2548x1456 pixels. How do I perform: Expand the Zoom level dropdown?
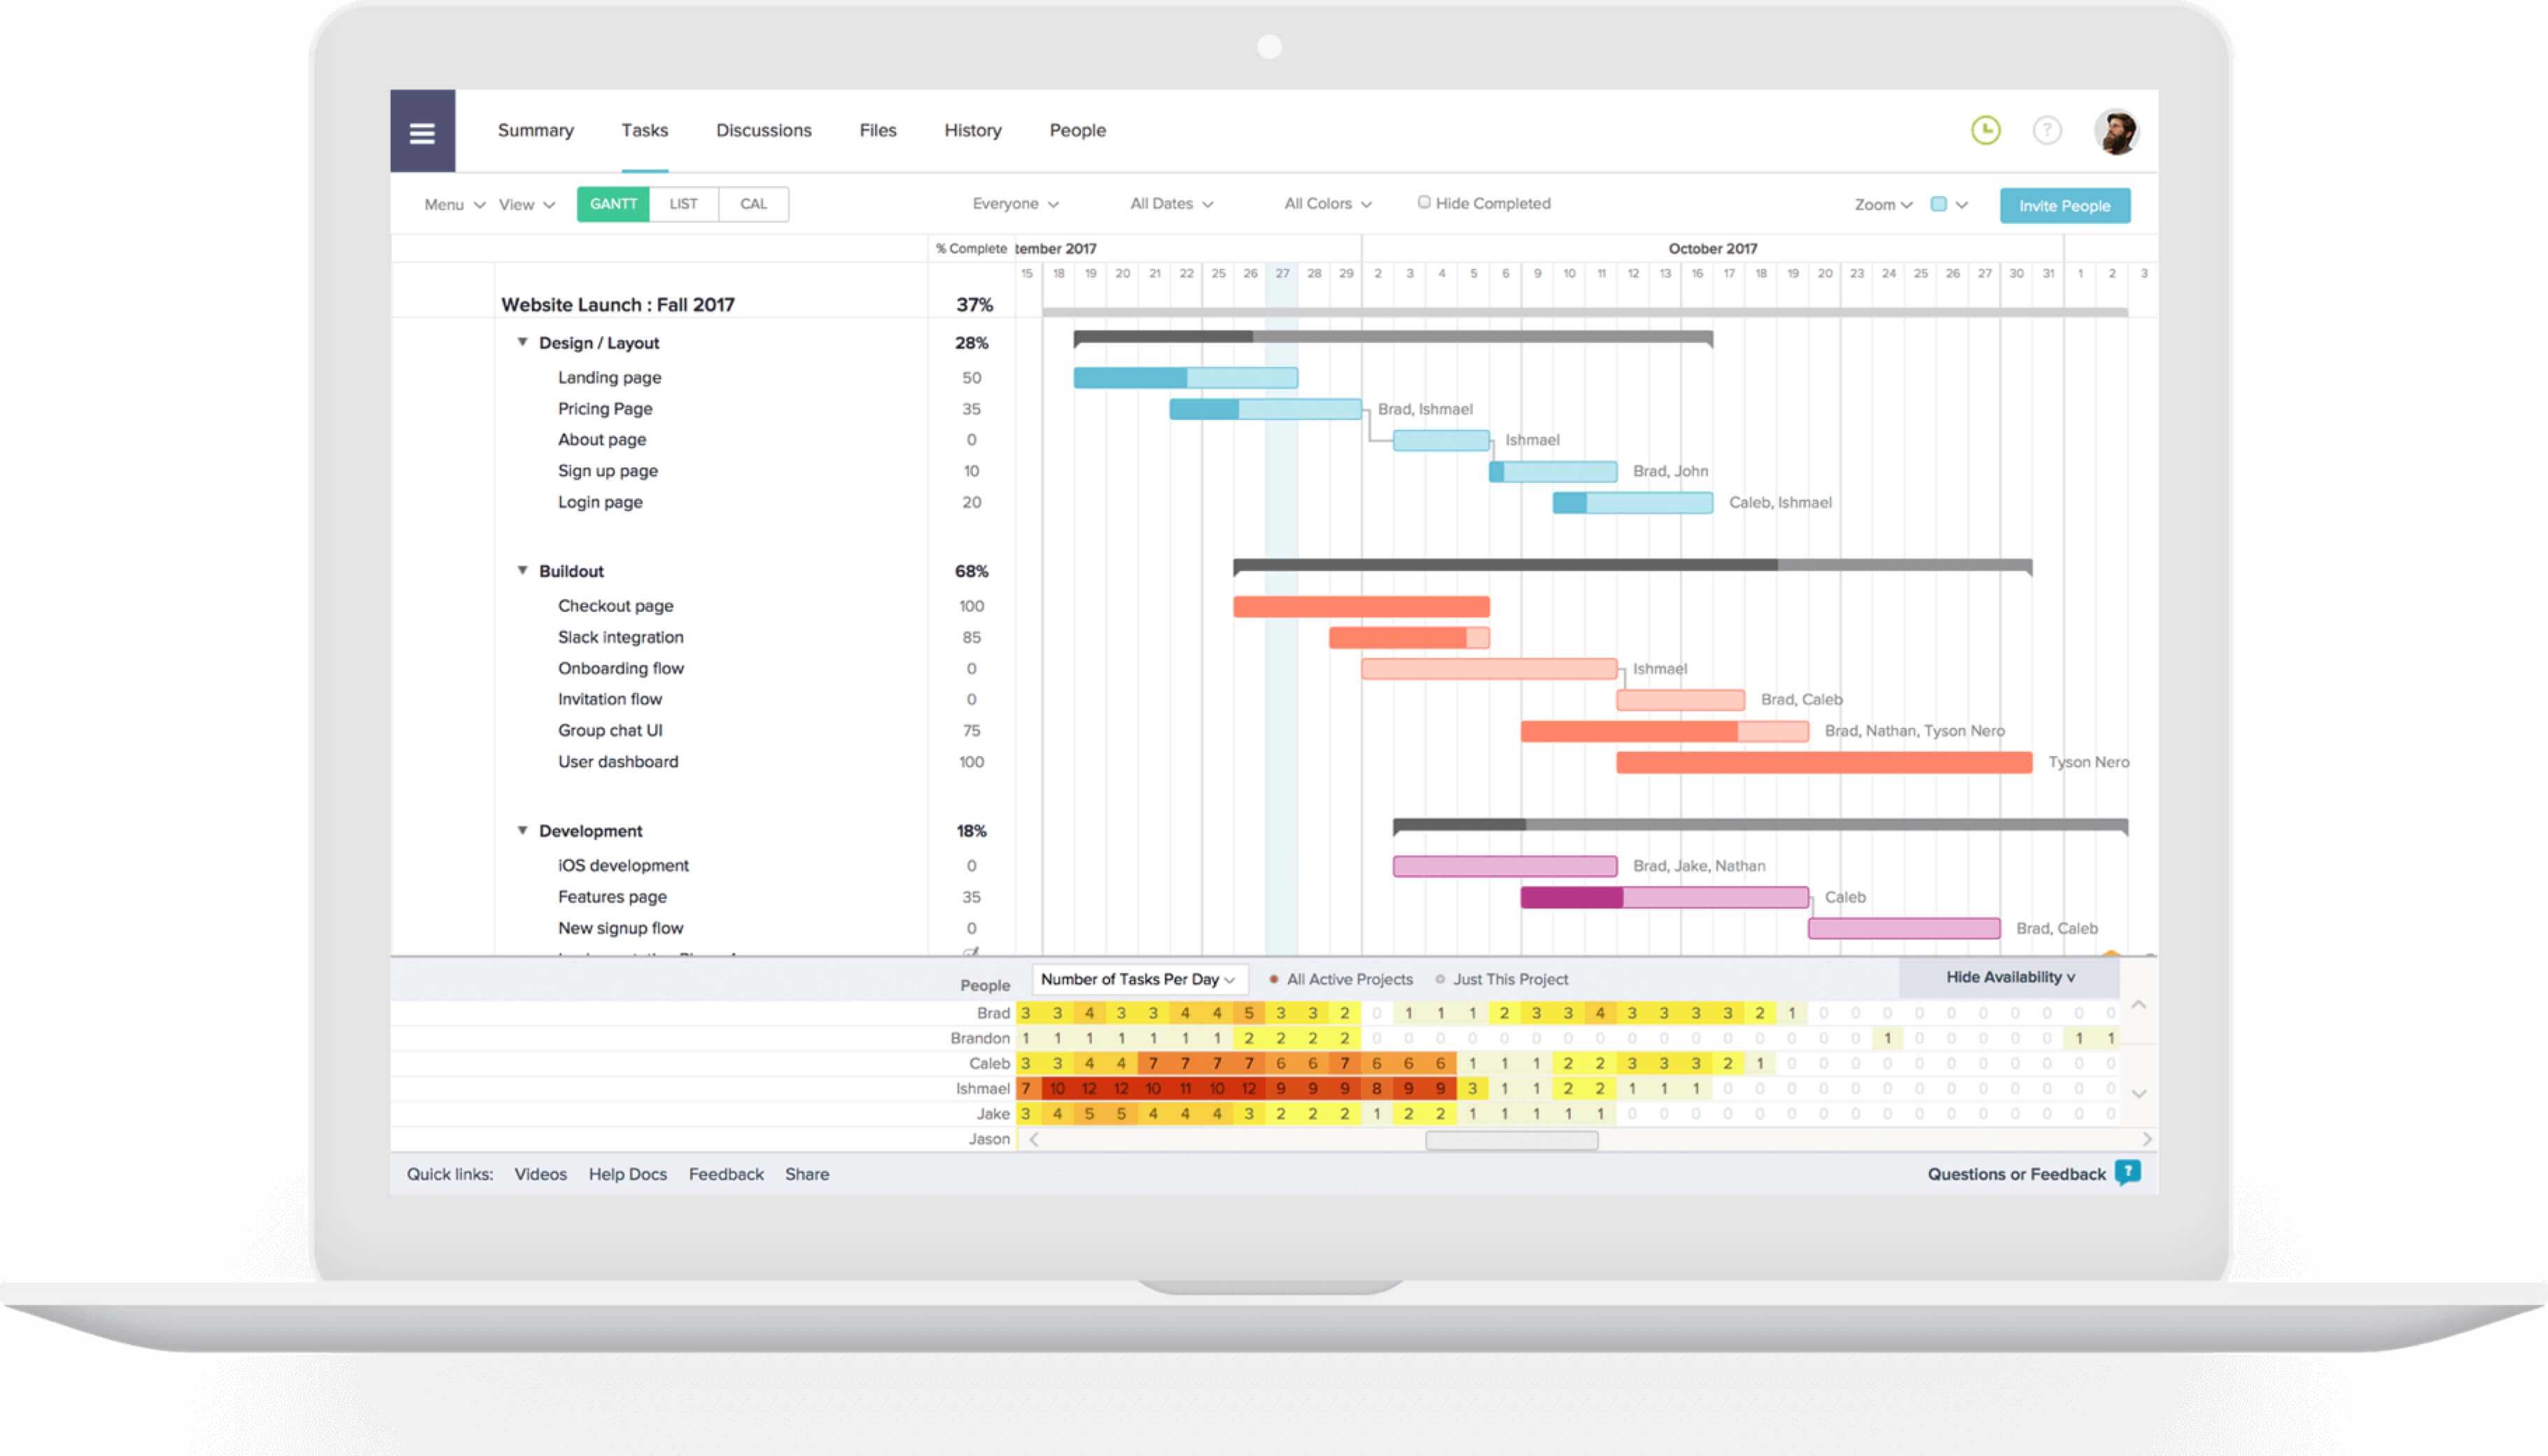click(1882, 204)
